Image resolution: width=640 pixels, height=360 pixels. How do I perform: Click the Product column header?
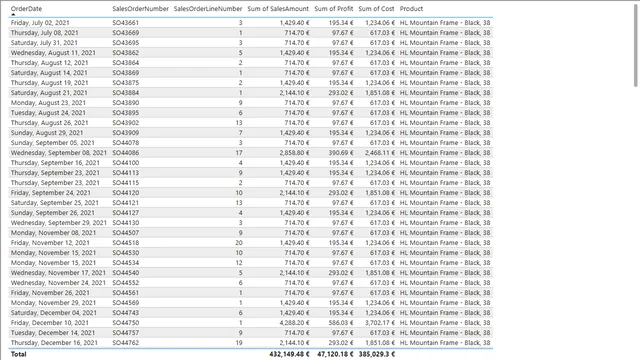coord(411,9)
